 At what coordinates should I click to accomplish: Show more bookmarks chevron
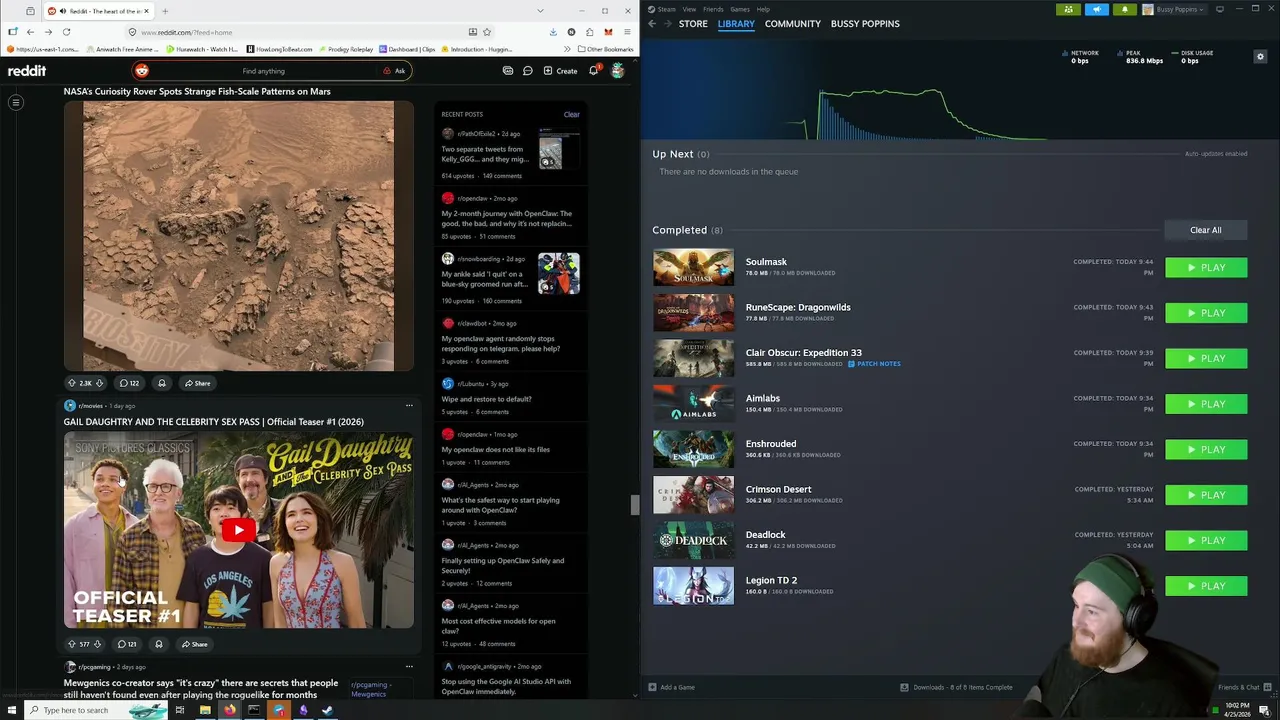coord(567,49)
